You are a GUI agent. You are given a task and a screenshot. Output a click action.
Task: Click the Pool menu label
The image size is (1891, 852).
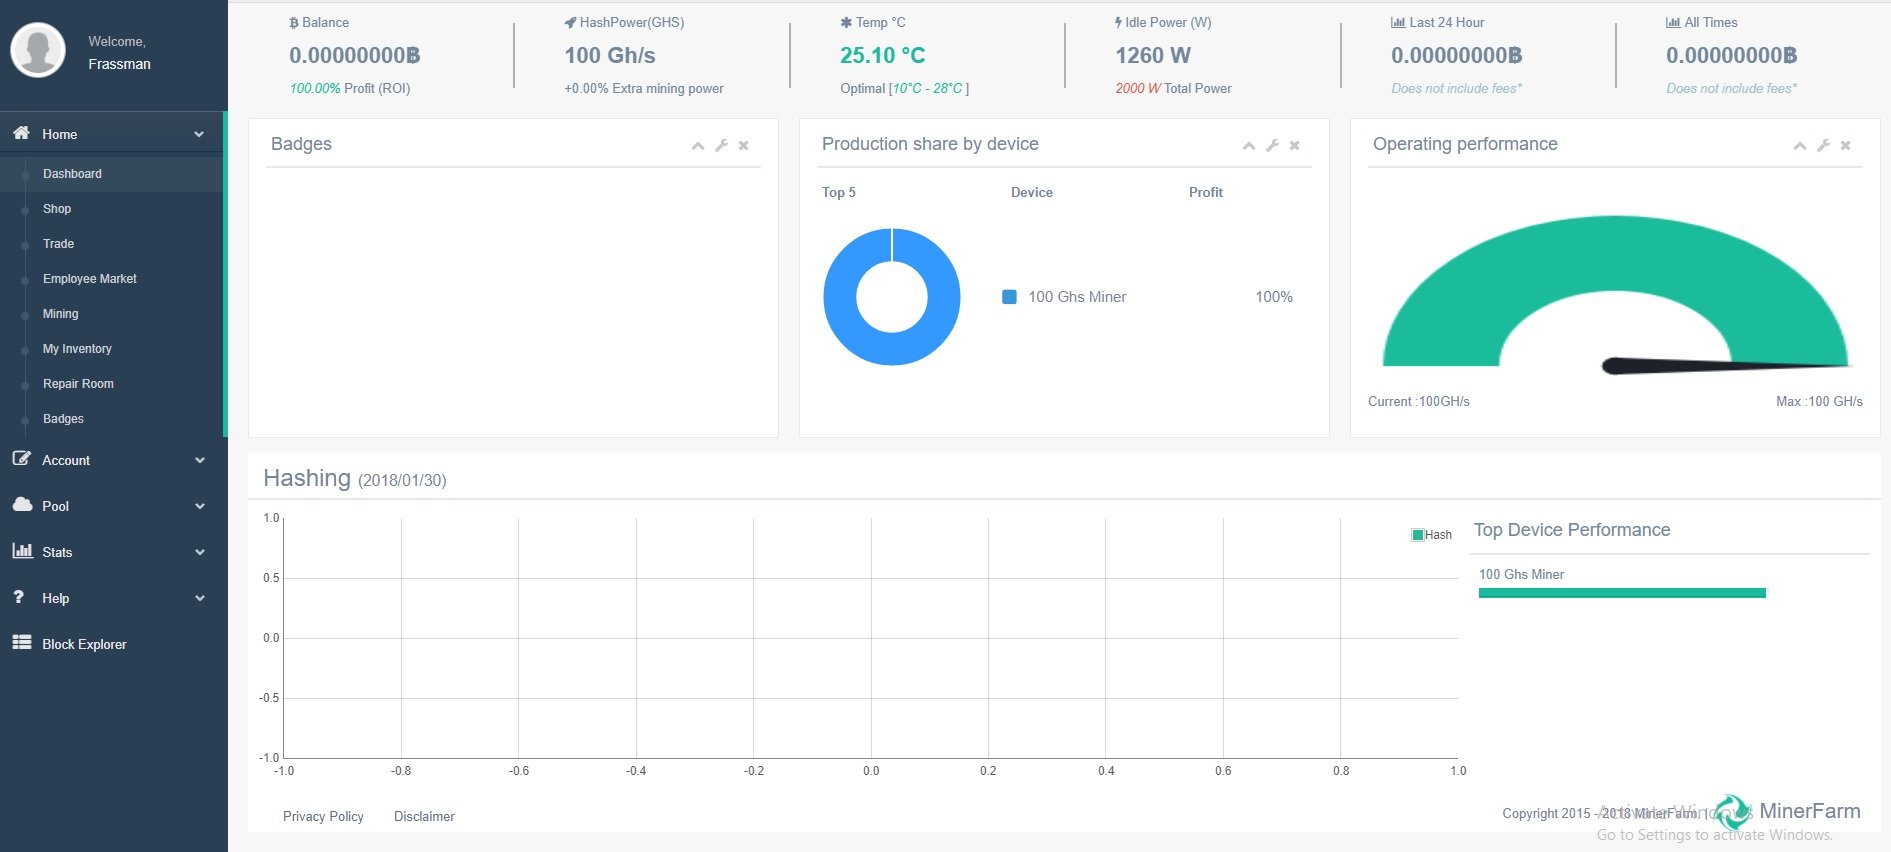pyautogui.click(x=55, y=506)
